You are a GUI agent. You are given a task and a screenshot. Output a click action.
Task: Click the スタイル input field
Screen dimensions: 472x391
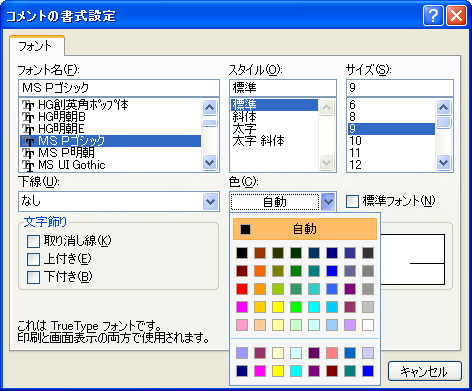[283, 88]
